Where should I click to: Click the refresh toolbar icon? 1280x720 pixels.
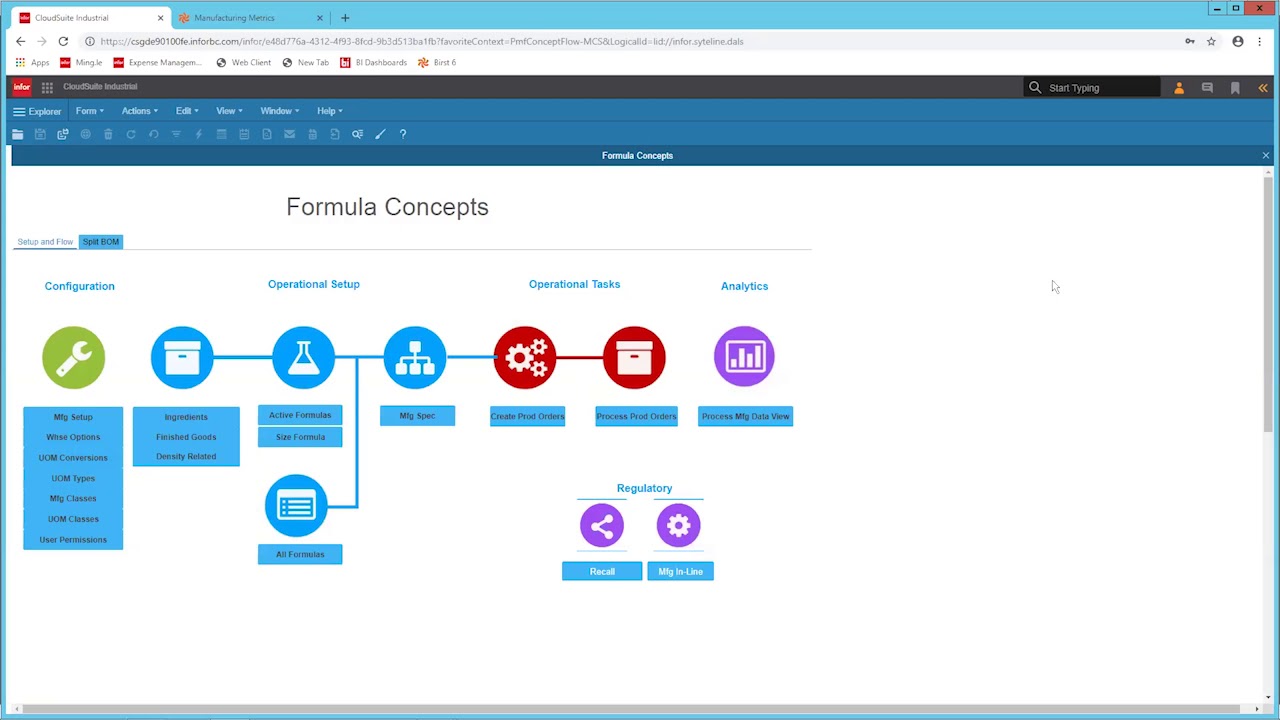pyautogui.click(x=131, y=134)
